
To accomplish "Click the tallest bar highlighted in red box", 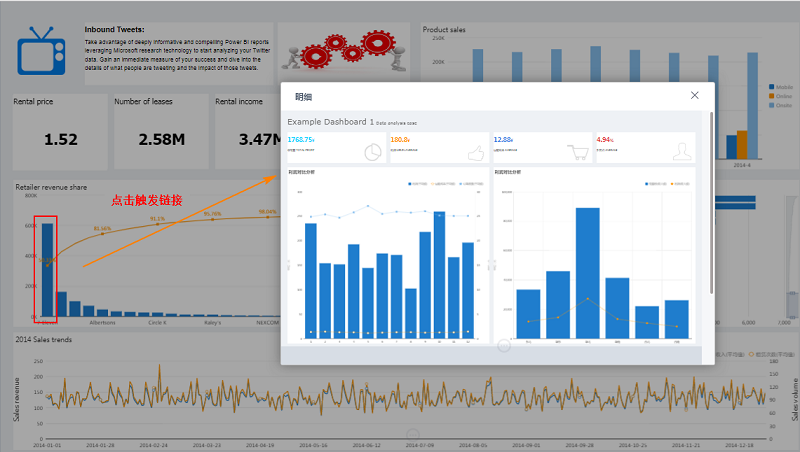I will 47,269.
